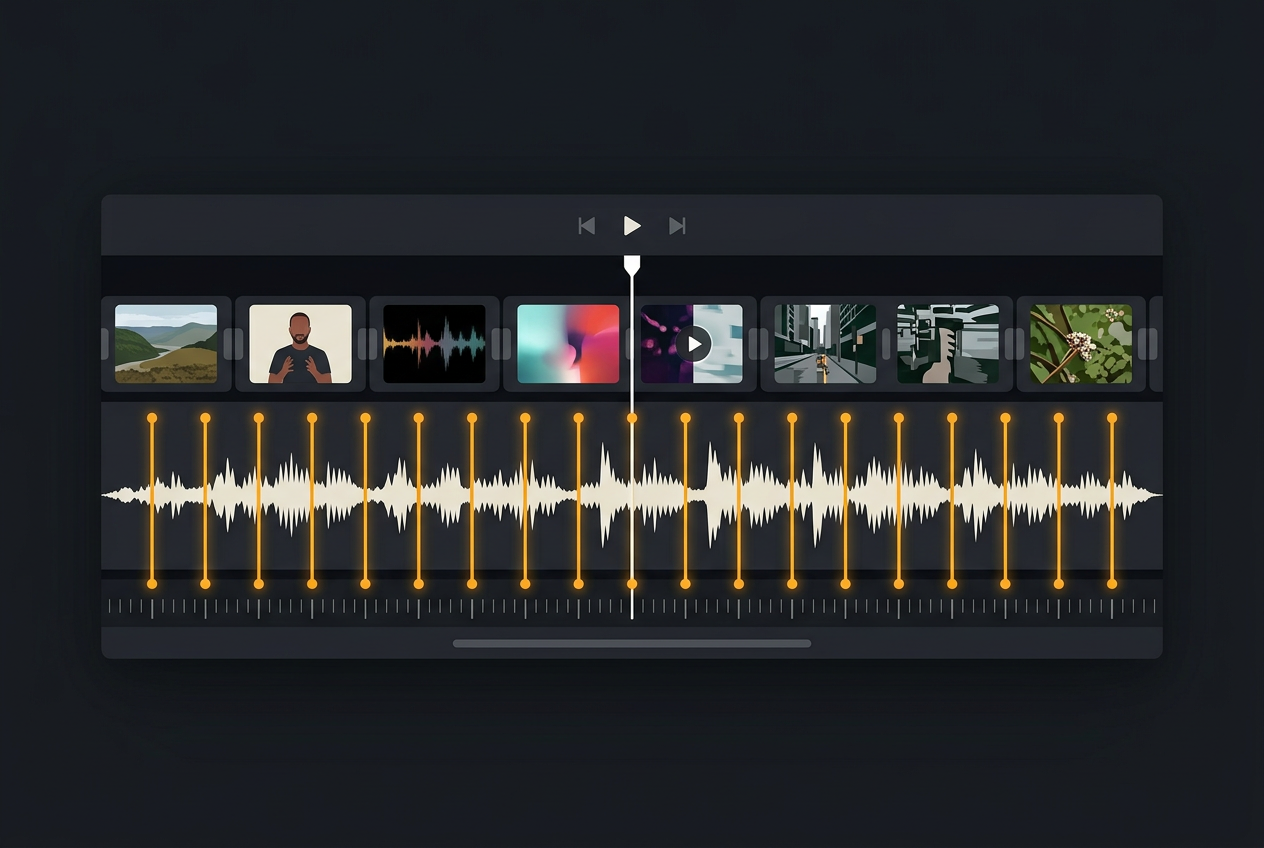Click the right trim handle of flower clip
Image resolution: width=1264 pixels, height=848 pixels.
click(1142, 344)
